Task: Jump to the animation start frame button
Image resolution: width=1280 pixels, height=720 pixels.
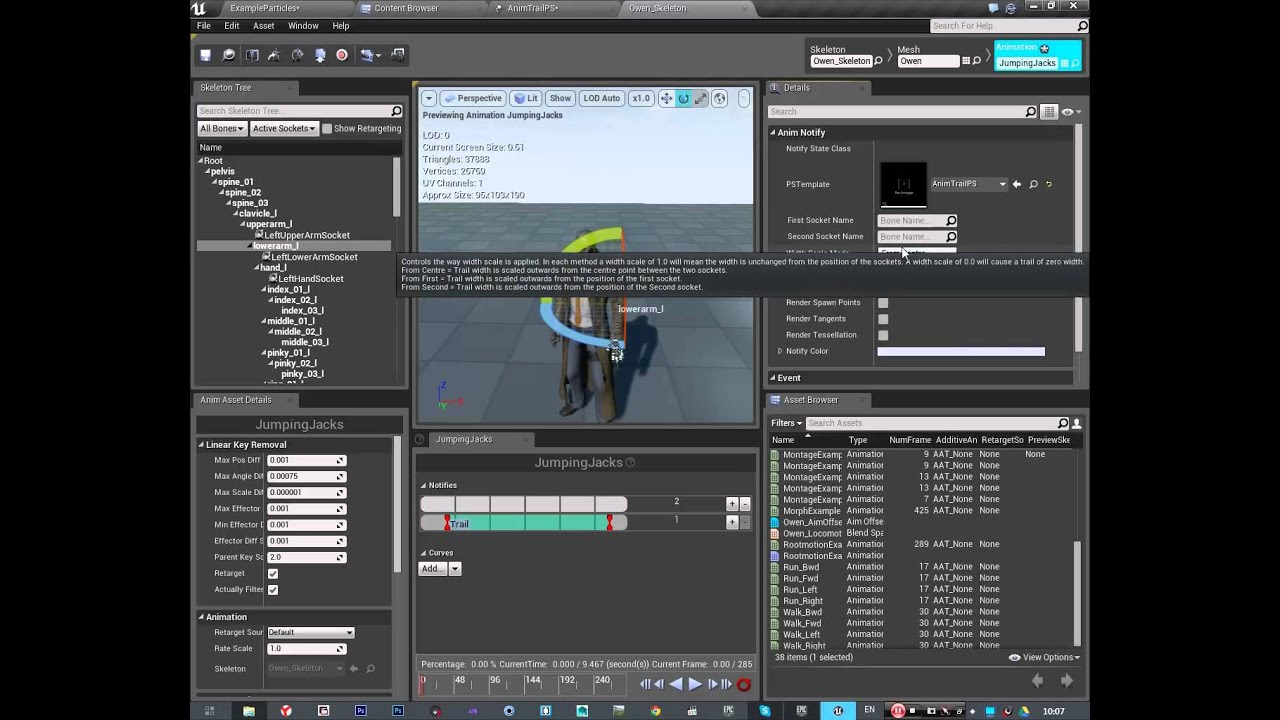Action: coord(645,684)
